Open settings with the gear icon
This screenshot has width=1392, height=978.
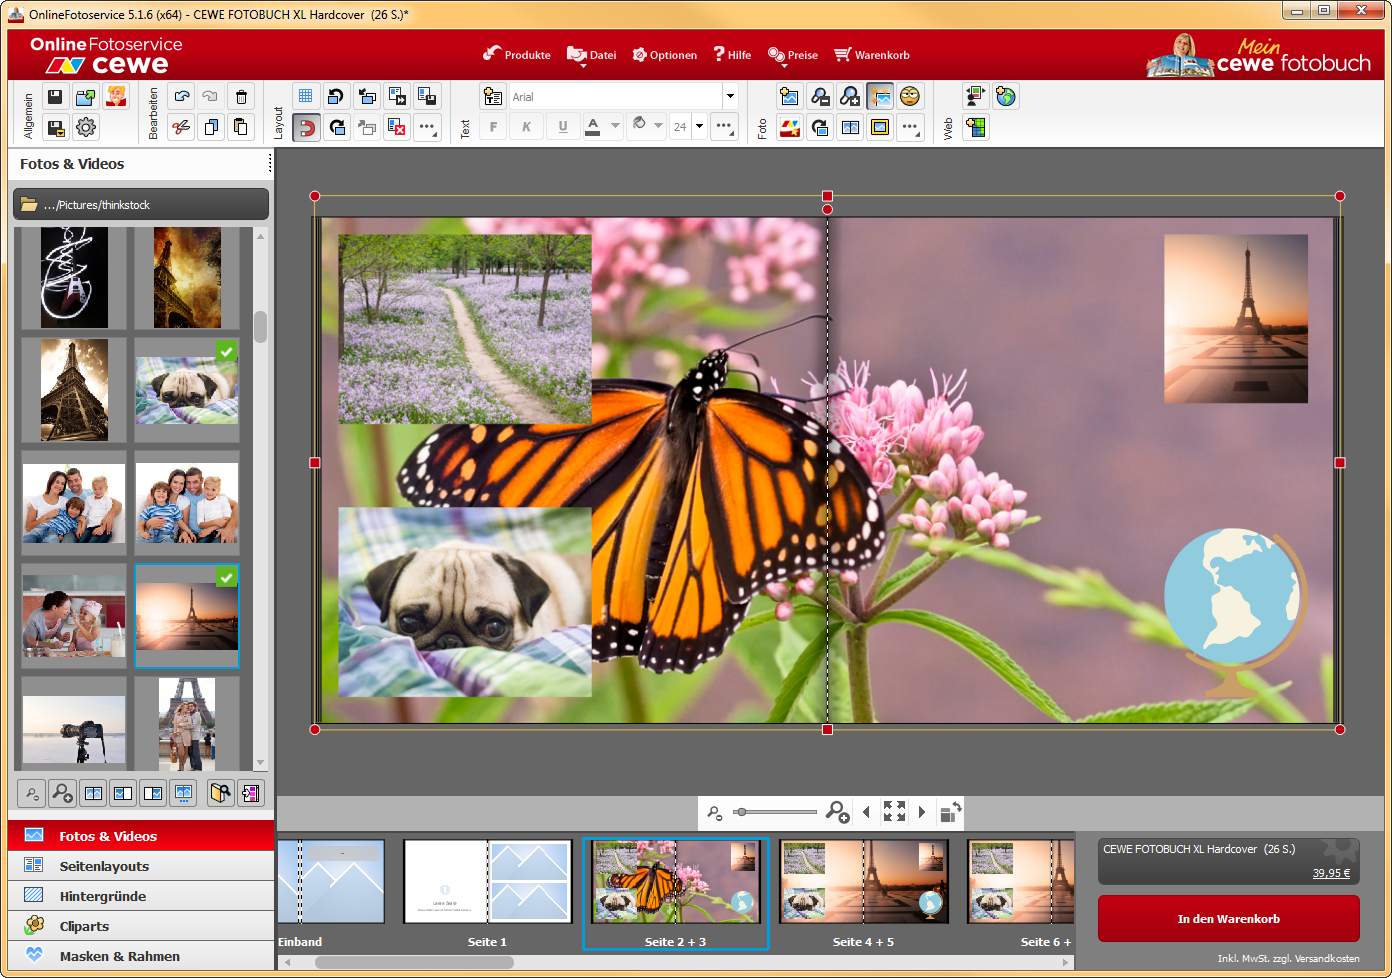coord(86,127)
